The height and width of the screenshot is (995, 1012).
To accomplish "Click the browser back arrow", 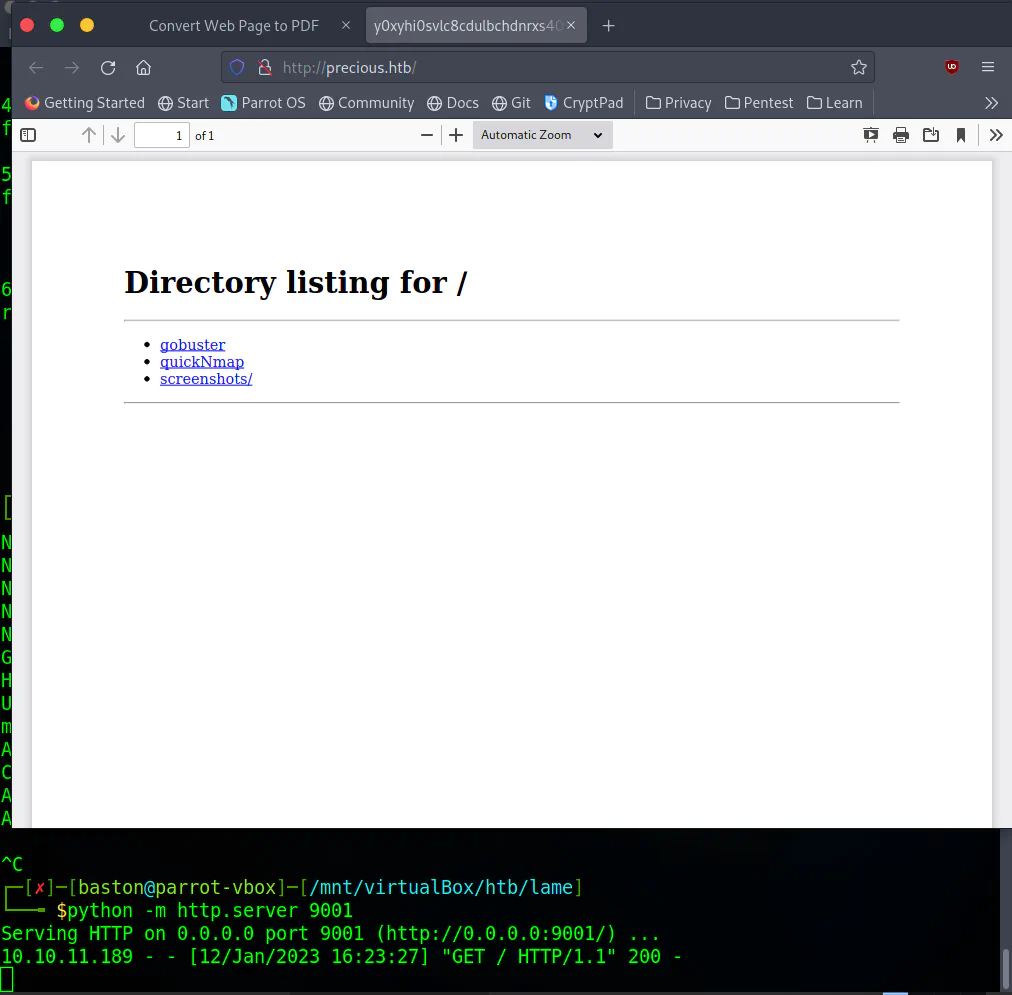I will pyautogui.click(x=36, y=68).
